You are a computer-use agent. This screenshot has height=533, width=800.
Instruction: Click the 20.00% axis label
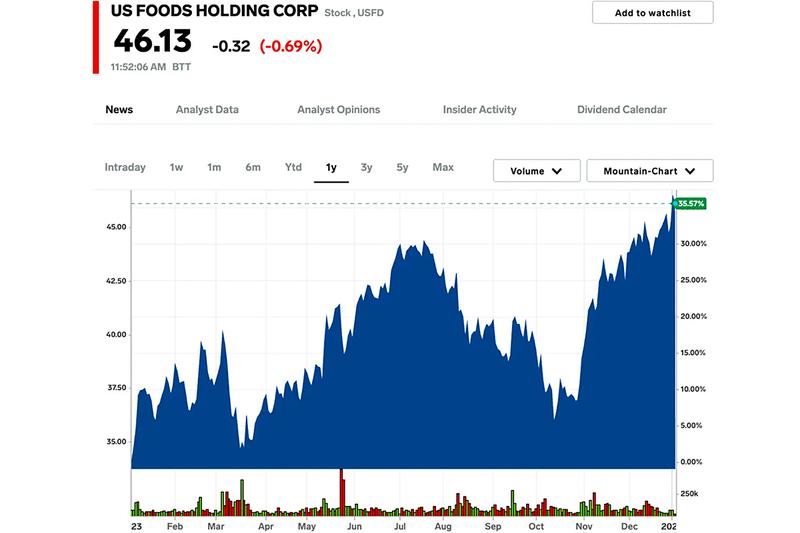click(693, 316)
